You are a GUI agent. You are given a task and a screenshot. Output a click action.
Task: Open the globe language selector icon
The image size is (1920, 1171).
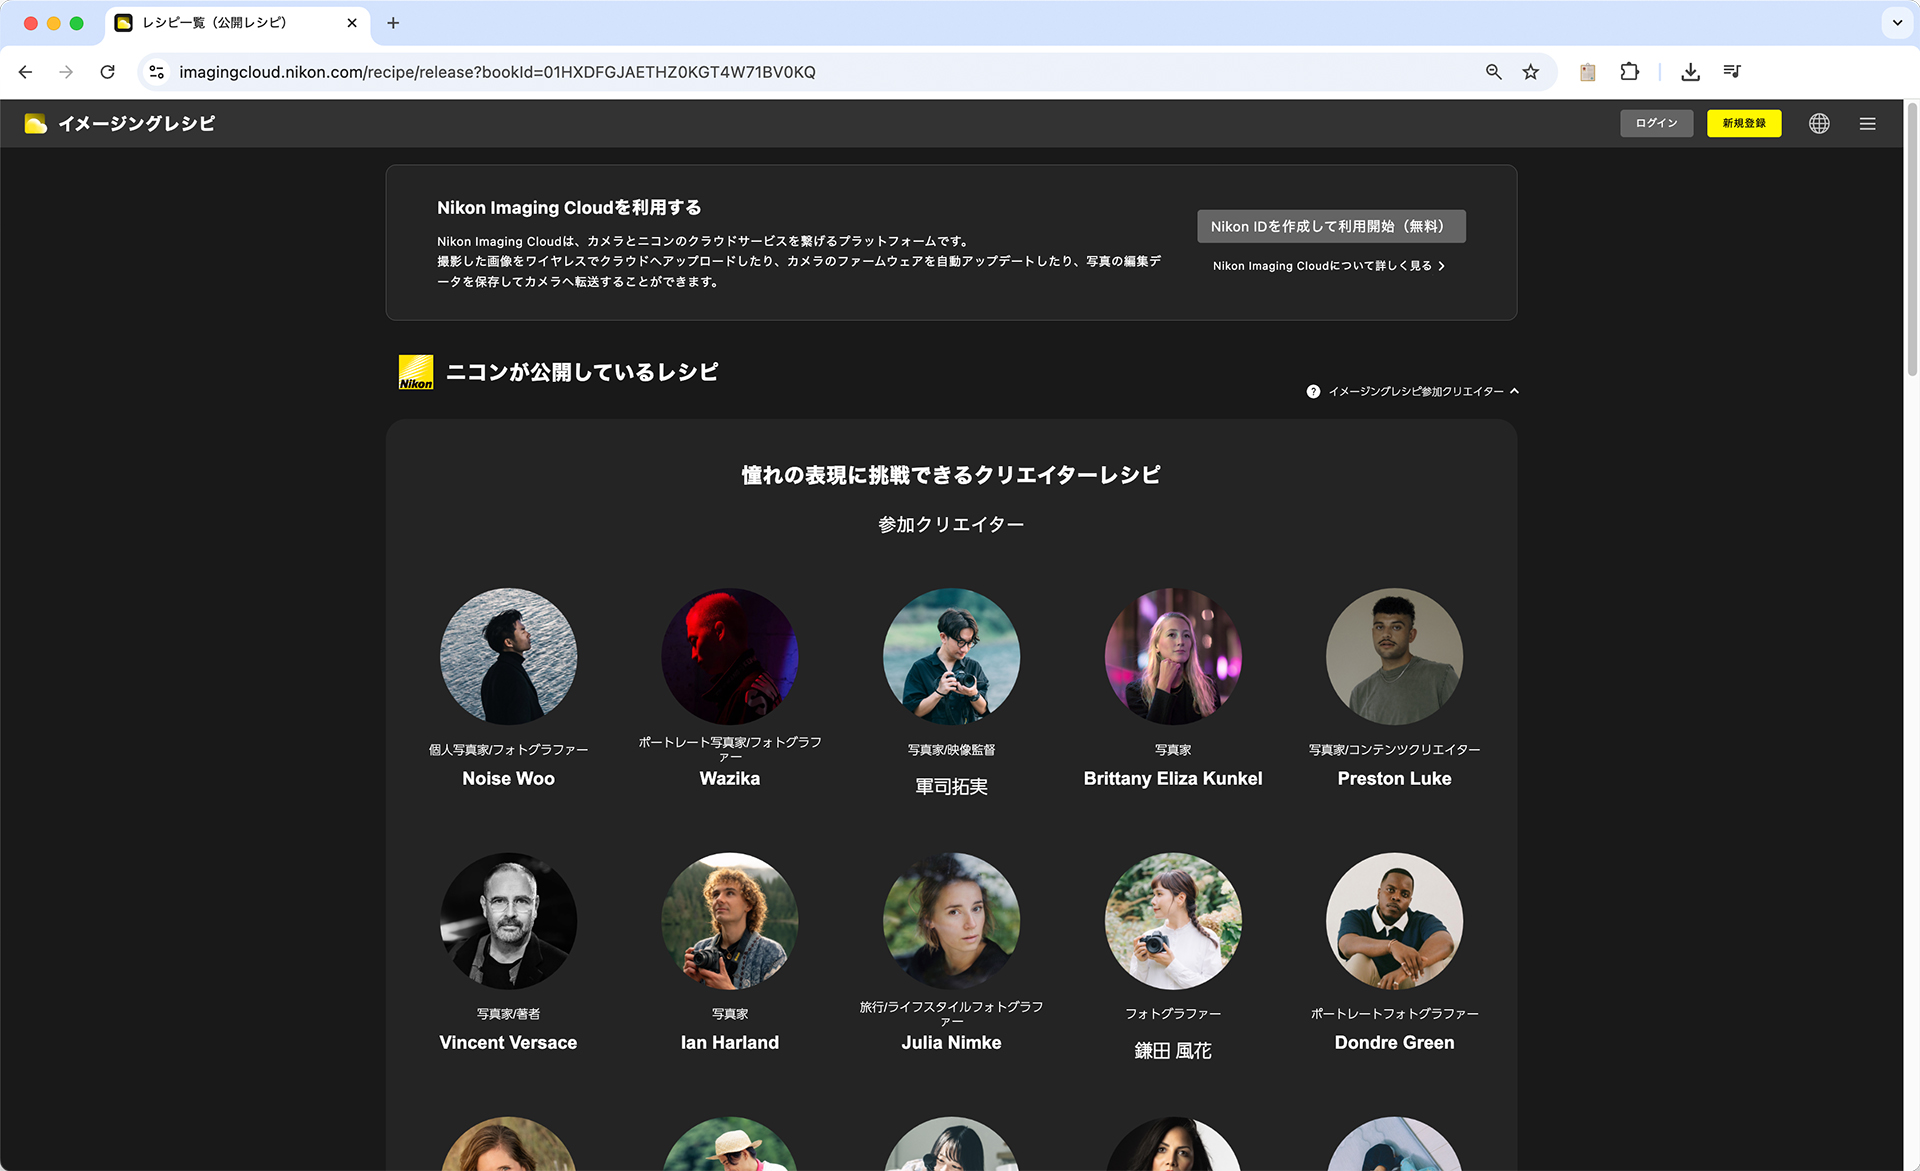tap(1819, 123)
